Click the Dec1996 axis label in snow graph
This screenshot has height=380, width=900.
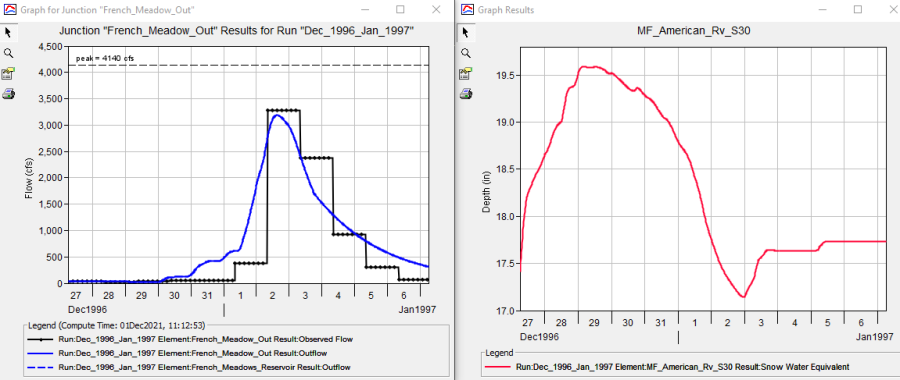(x=539, y=336)
